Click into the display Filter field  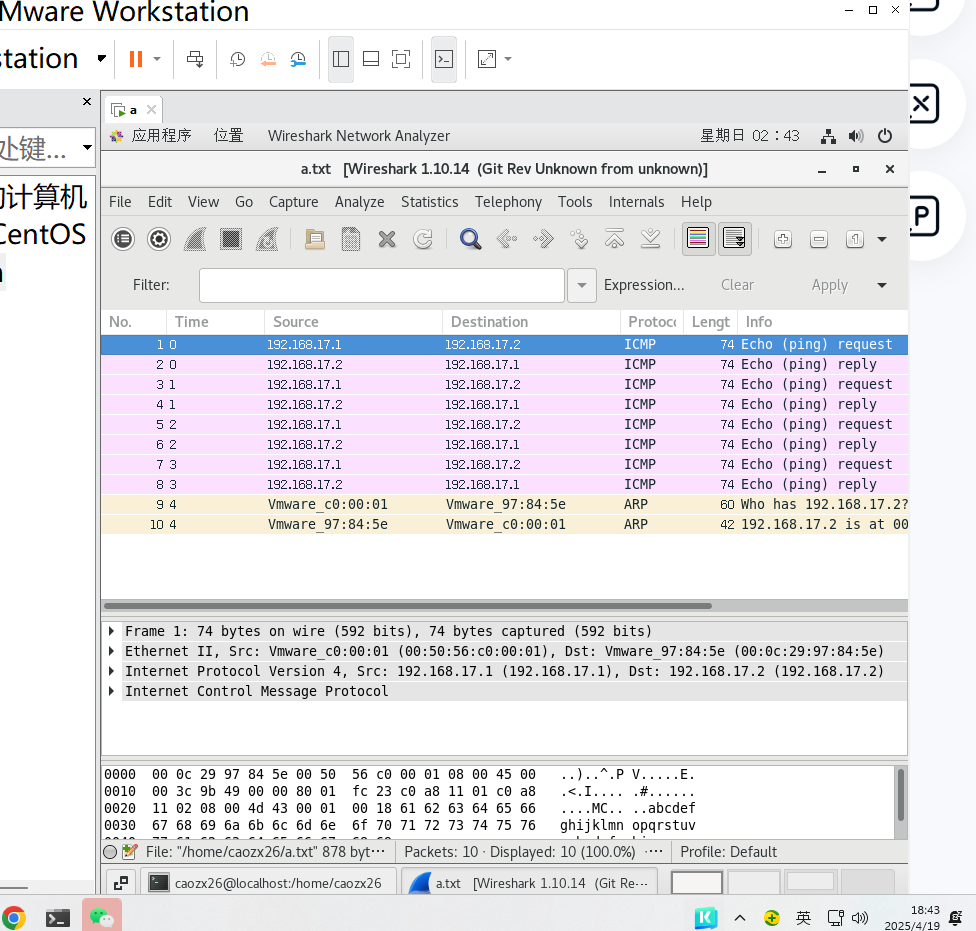click(x=382, y=285)
